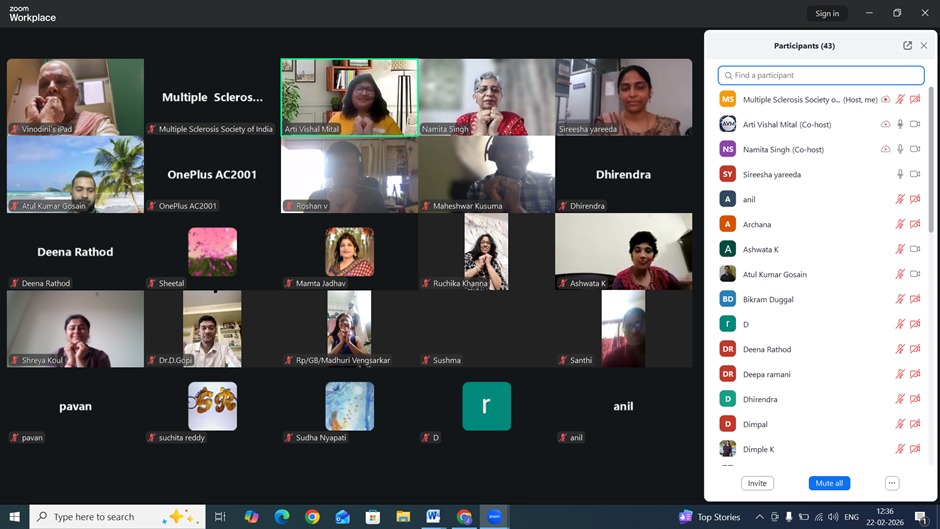Open the more options ellipsis in Participants panel

[x=892, y=483]
